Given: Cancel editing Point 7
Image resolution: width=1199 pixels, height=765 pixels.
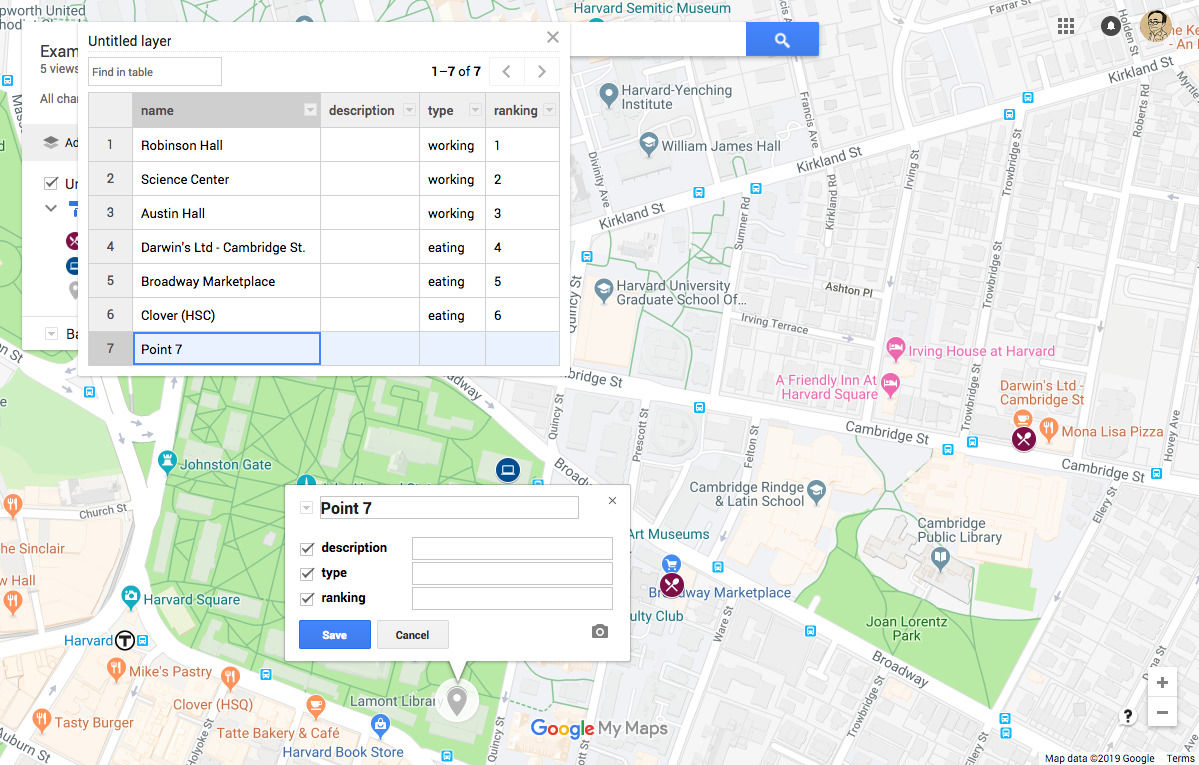Looking at the screenshot, I should [x=412, y=634].
